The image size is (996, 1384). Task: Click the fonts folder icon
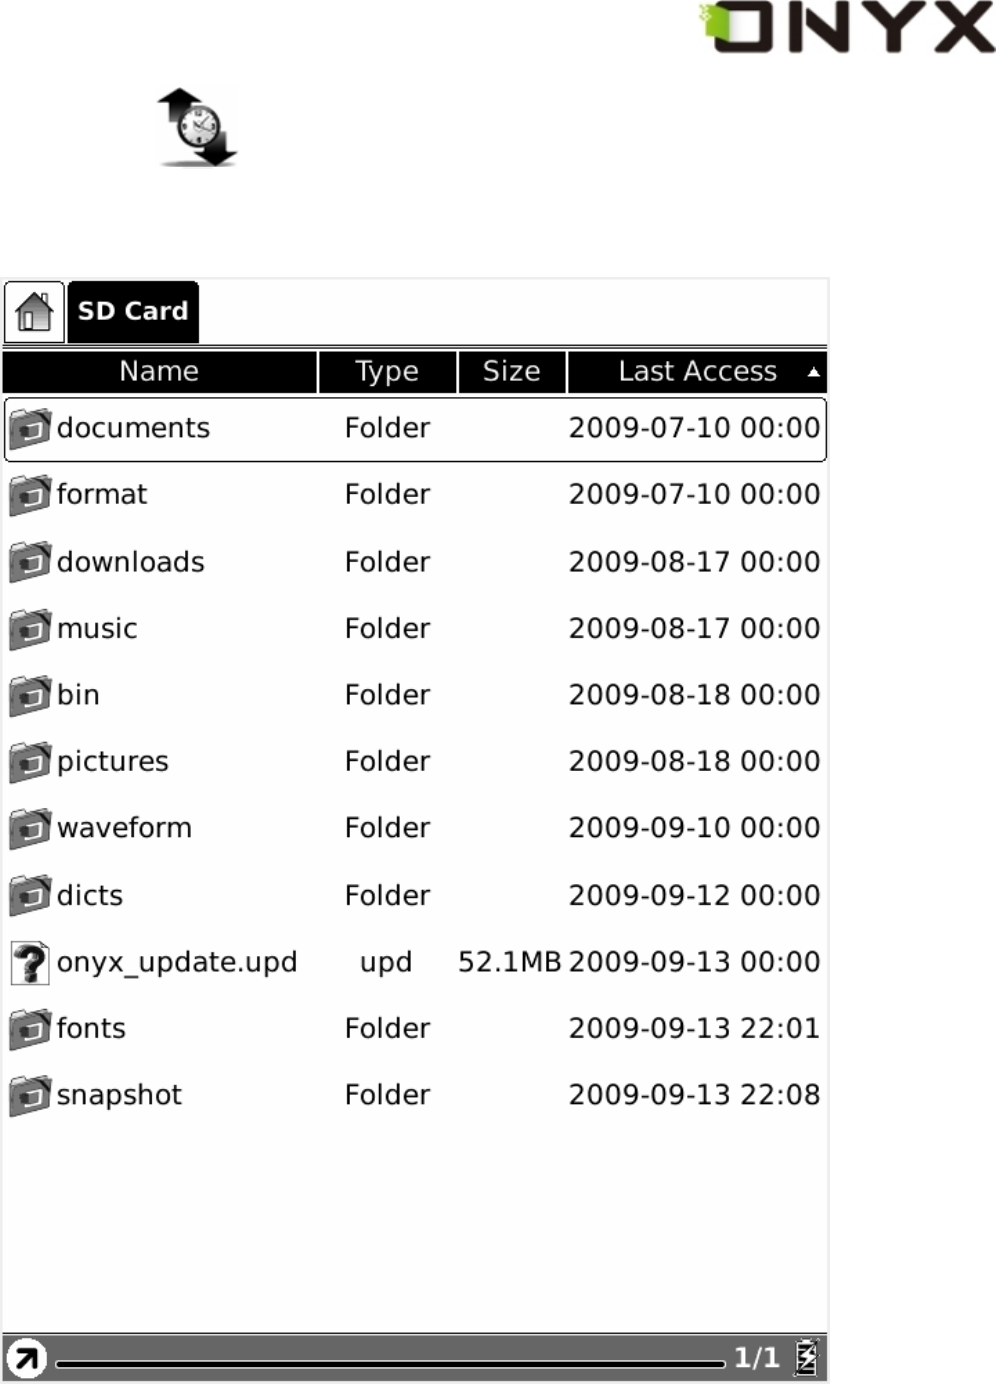tap(30, 1029)
